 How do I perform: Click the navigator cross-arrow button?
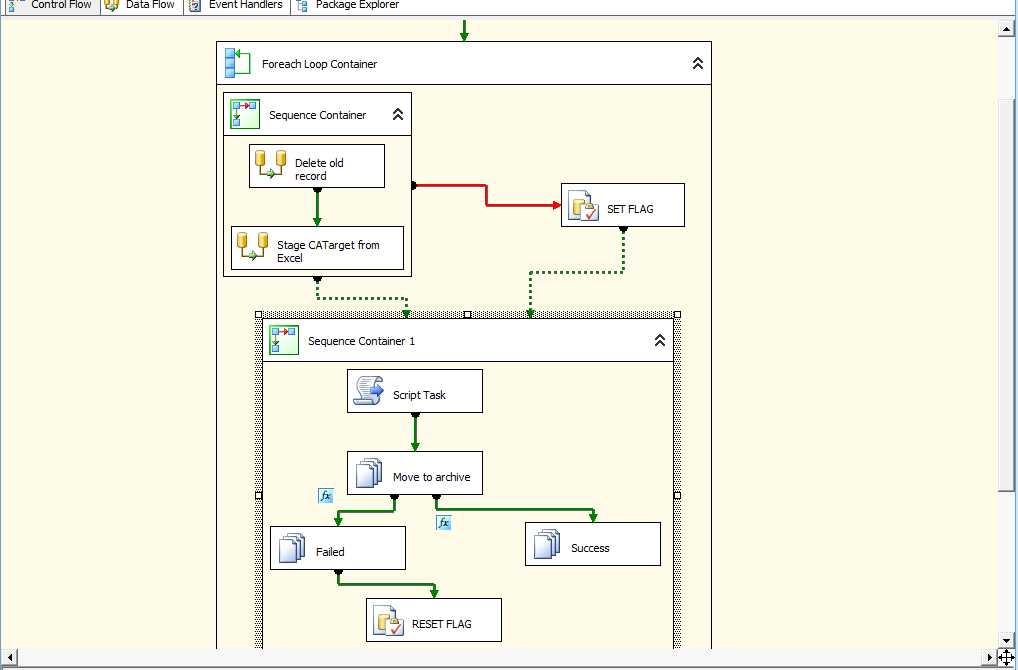(1006, 657)
